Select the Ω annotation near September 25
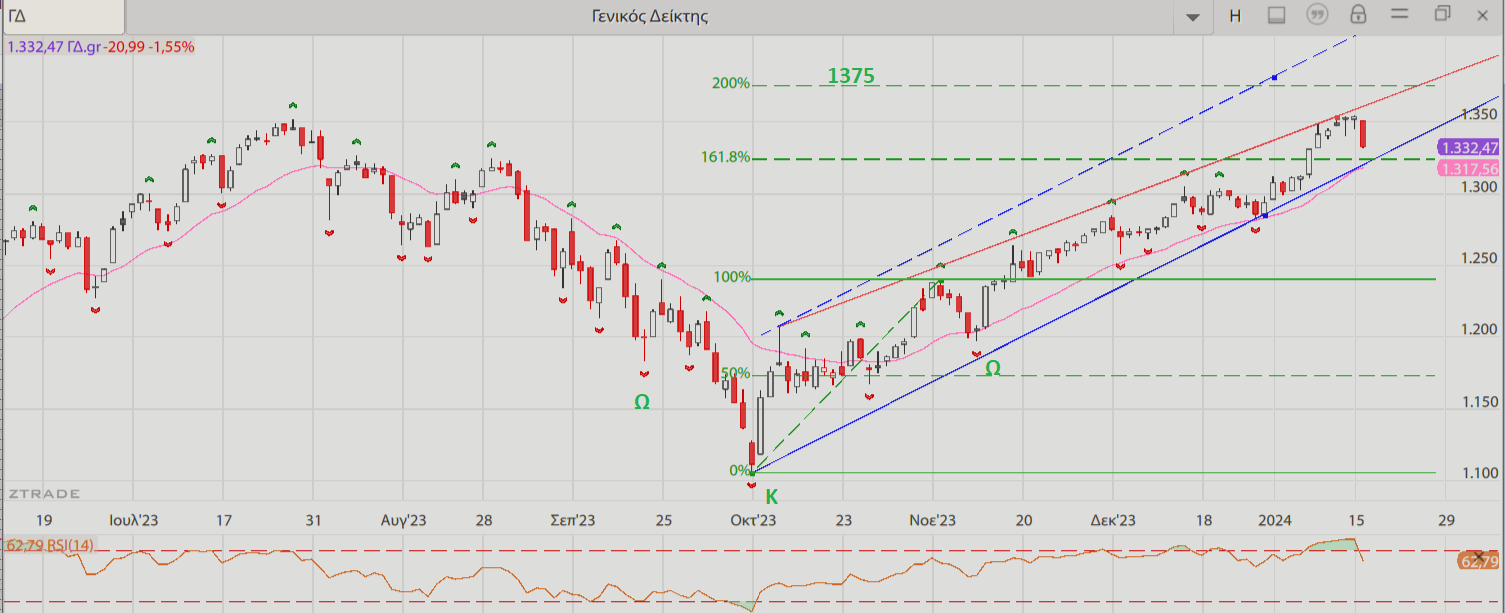 [x=642, y=402]
